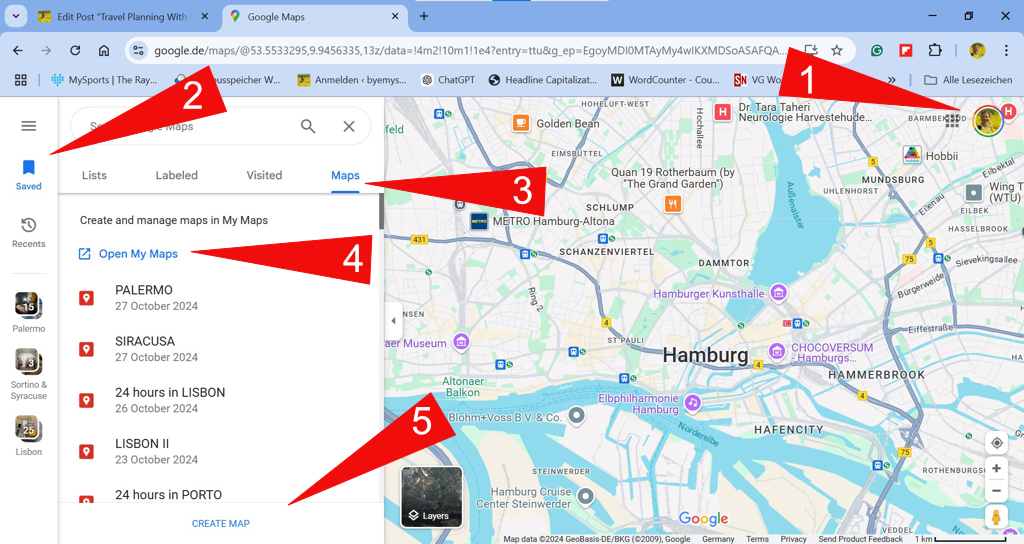Screen dimensions: 1024x544
Task: Click the Dr. Tara Taheri hospital marker
Action: pyautogui.click(x=722, y=112)
